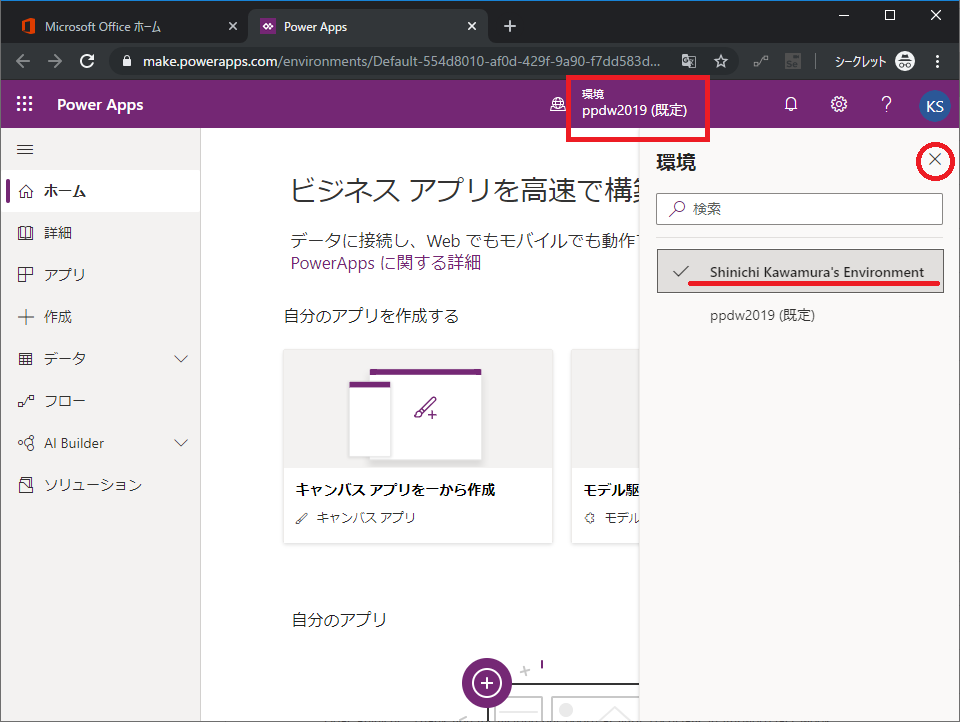
Task: Open the help question mark
Action: click(886, 104)
